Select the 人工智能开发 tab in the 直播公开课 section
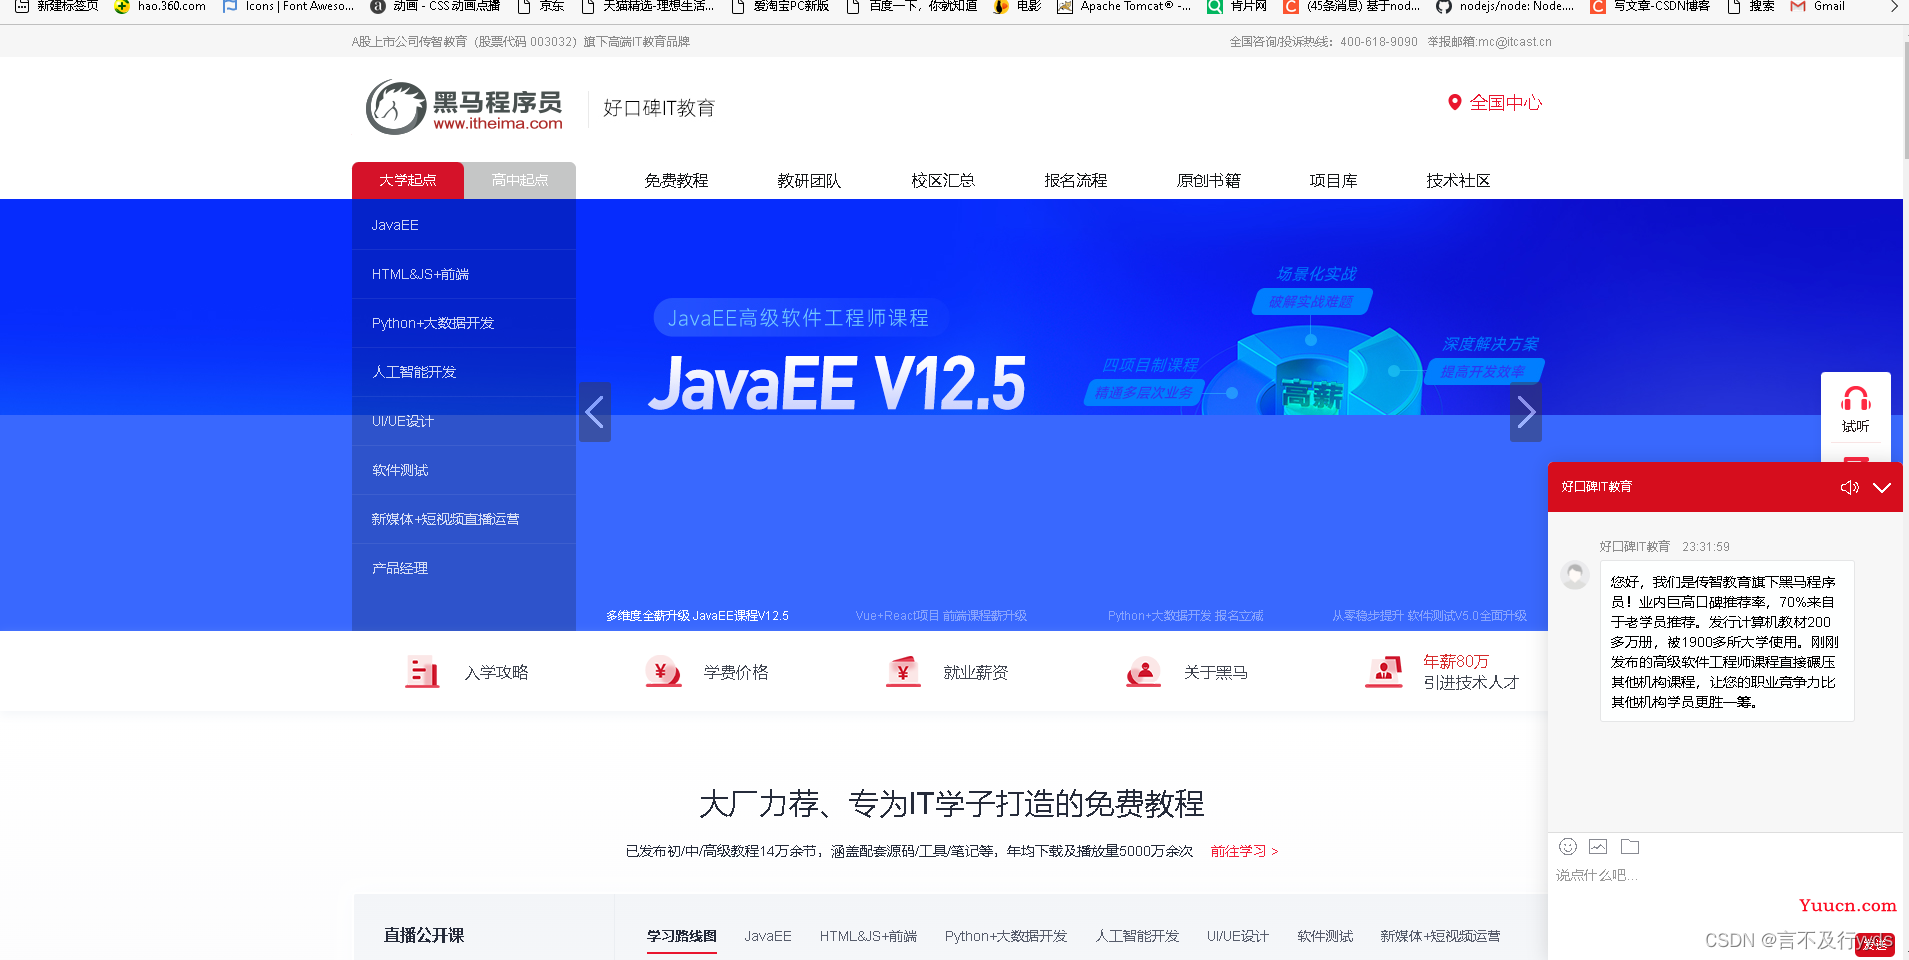The height and width of the screenshot is (960, 1909). [1137, 936]
